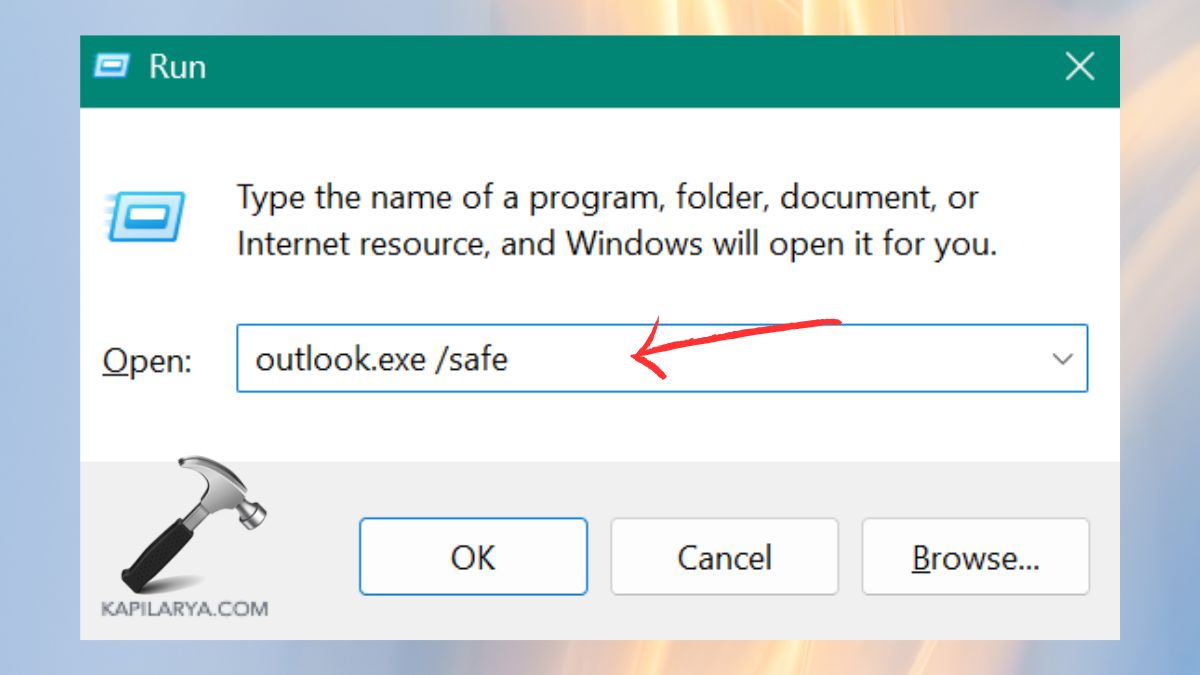This screenshot has height=675, width=1200.
Task: Click the blue program icon beside the description text
Action: click(150, 215)
